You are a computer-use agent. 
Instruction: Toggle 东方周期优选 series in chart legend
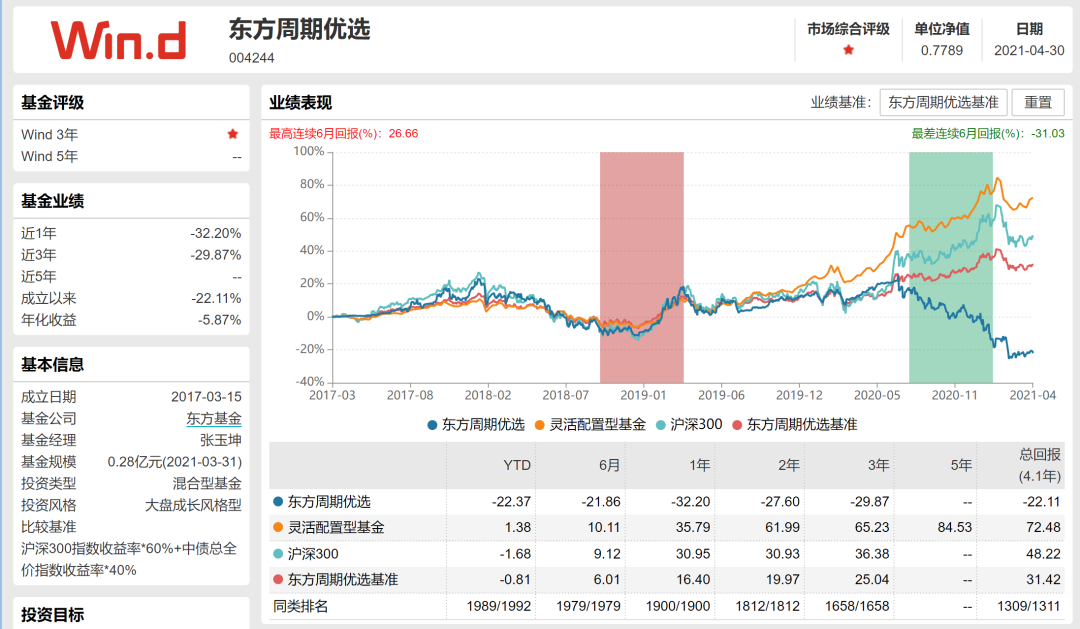(x=476, y=424)
